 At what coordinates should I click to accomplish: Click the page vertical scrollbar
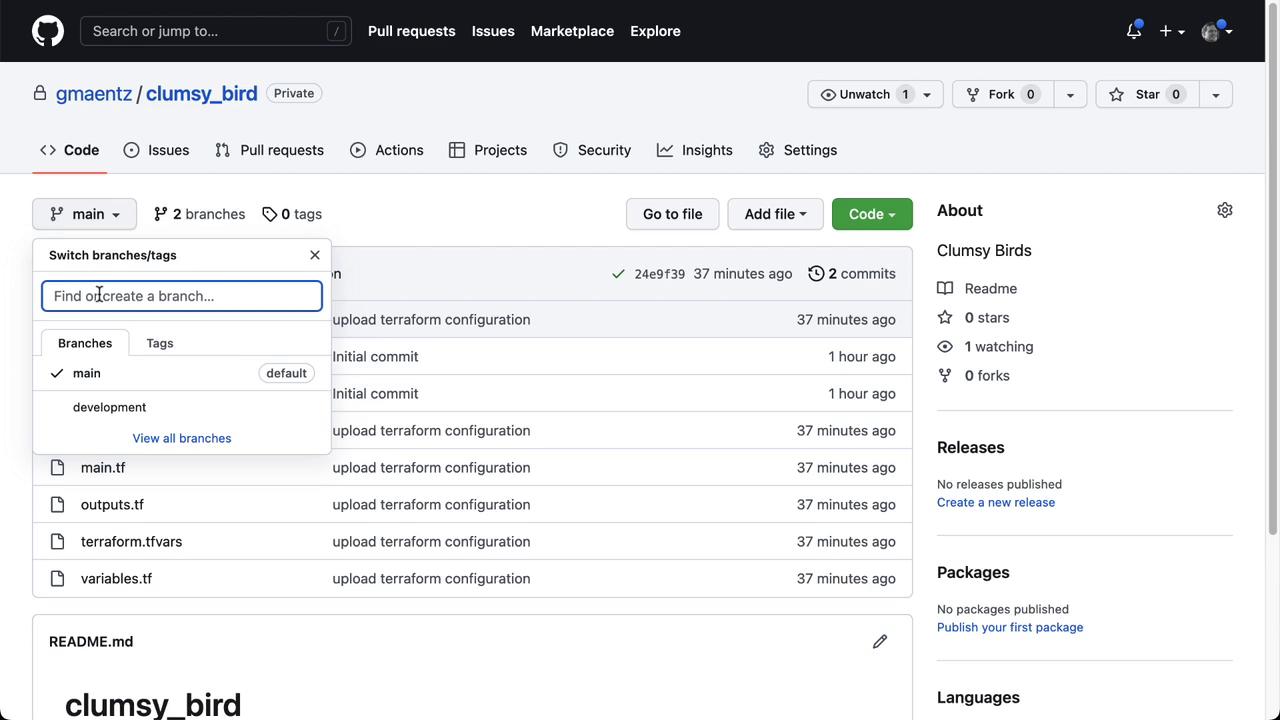coord(1272,300)
